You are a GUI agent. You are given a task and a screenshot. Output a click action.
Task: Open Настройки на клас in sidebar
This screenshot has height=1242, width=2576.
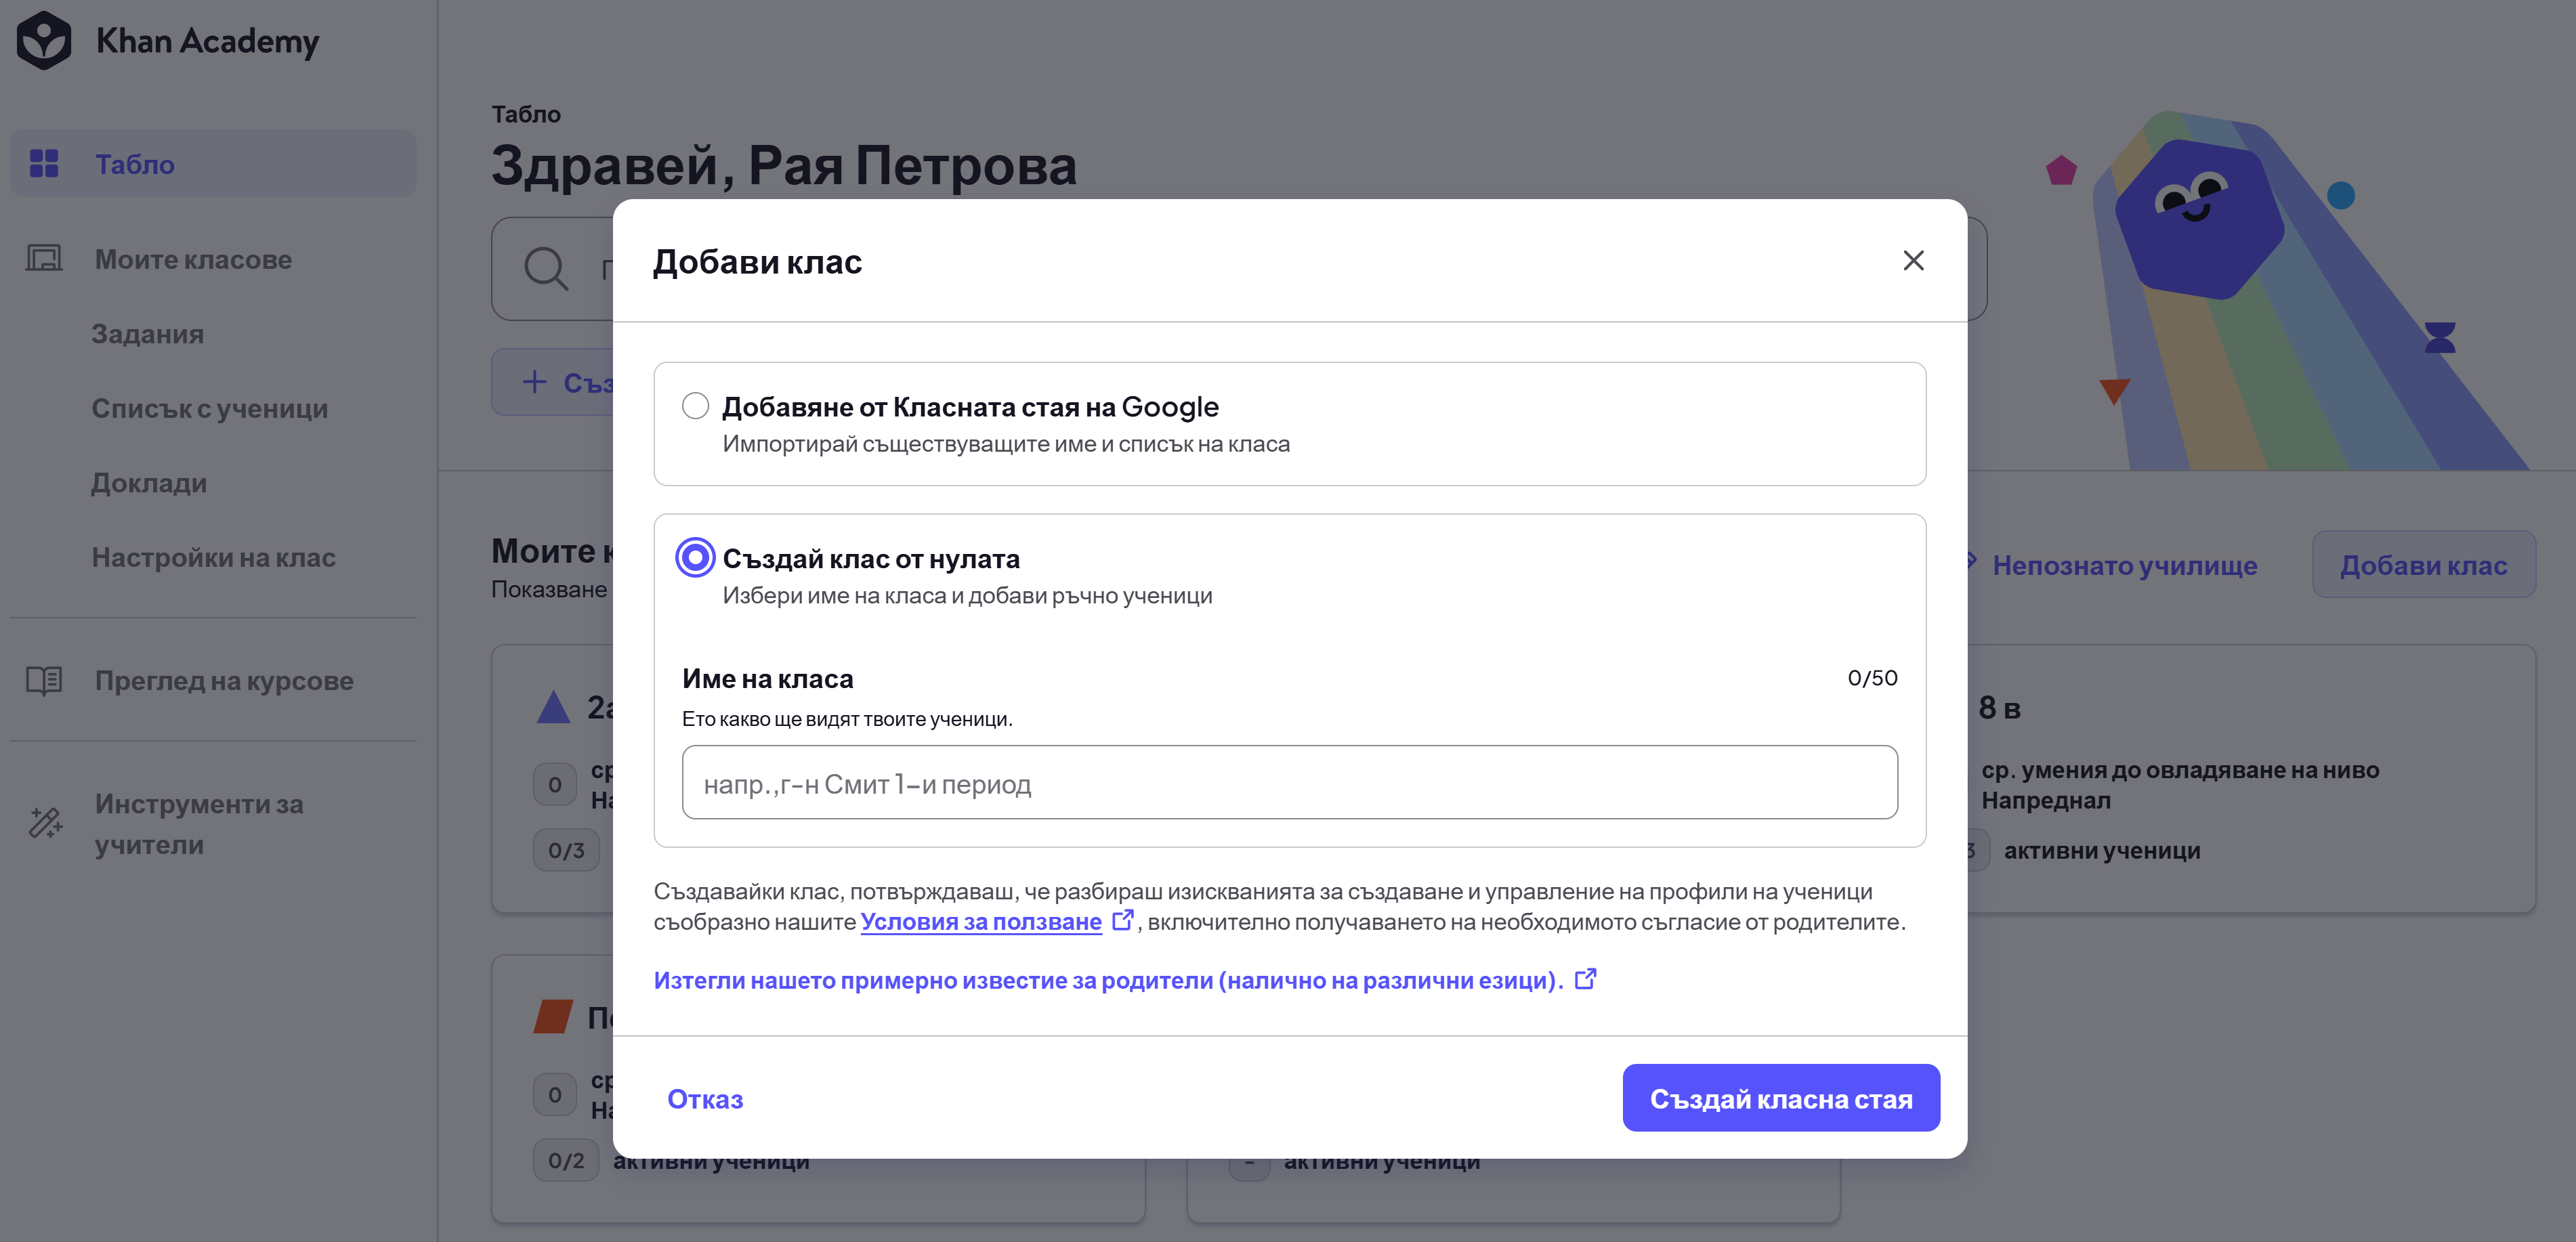tap(214, 558)
